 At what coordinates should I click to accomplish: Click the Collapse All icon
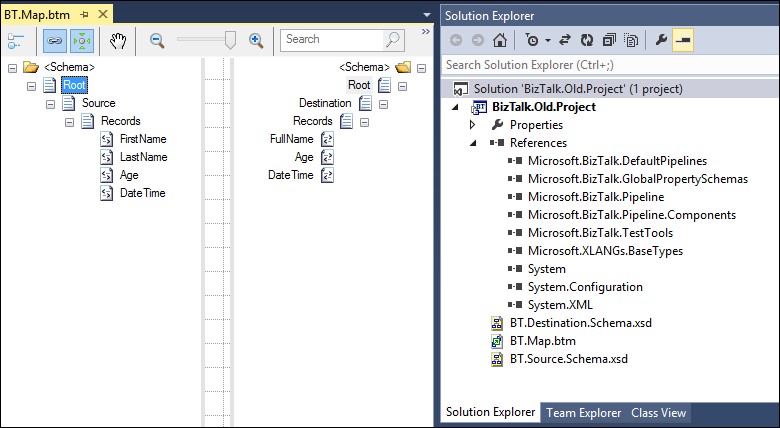pyautogui.click(x=609, y=40)
